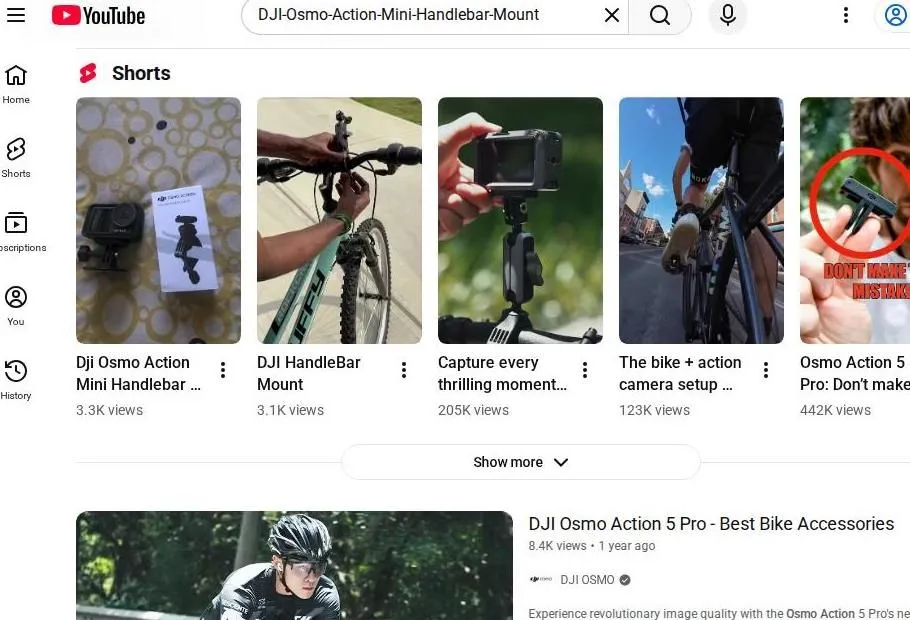Expand shorts with Show more
The height and width of the screenshot is (620, 910).
(x=521, y=462)
